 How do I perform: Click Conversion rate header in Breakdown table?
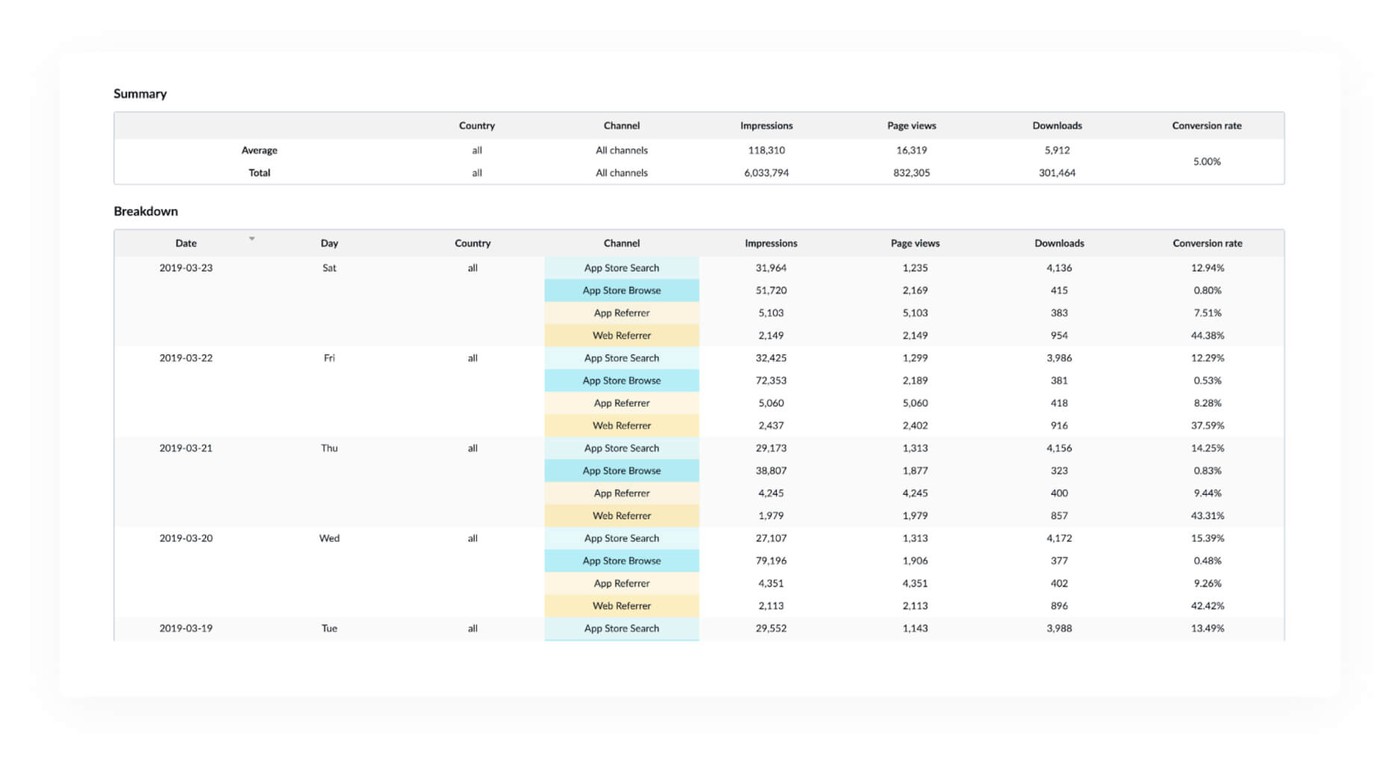(x=1207, y=243)
